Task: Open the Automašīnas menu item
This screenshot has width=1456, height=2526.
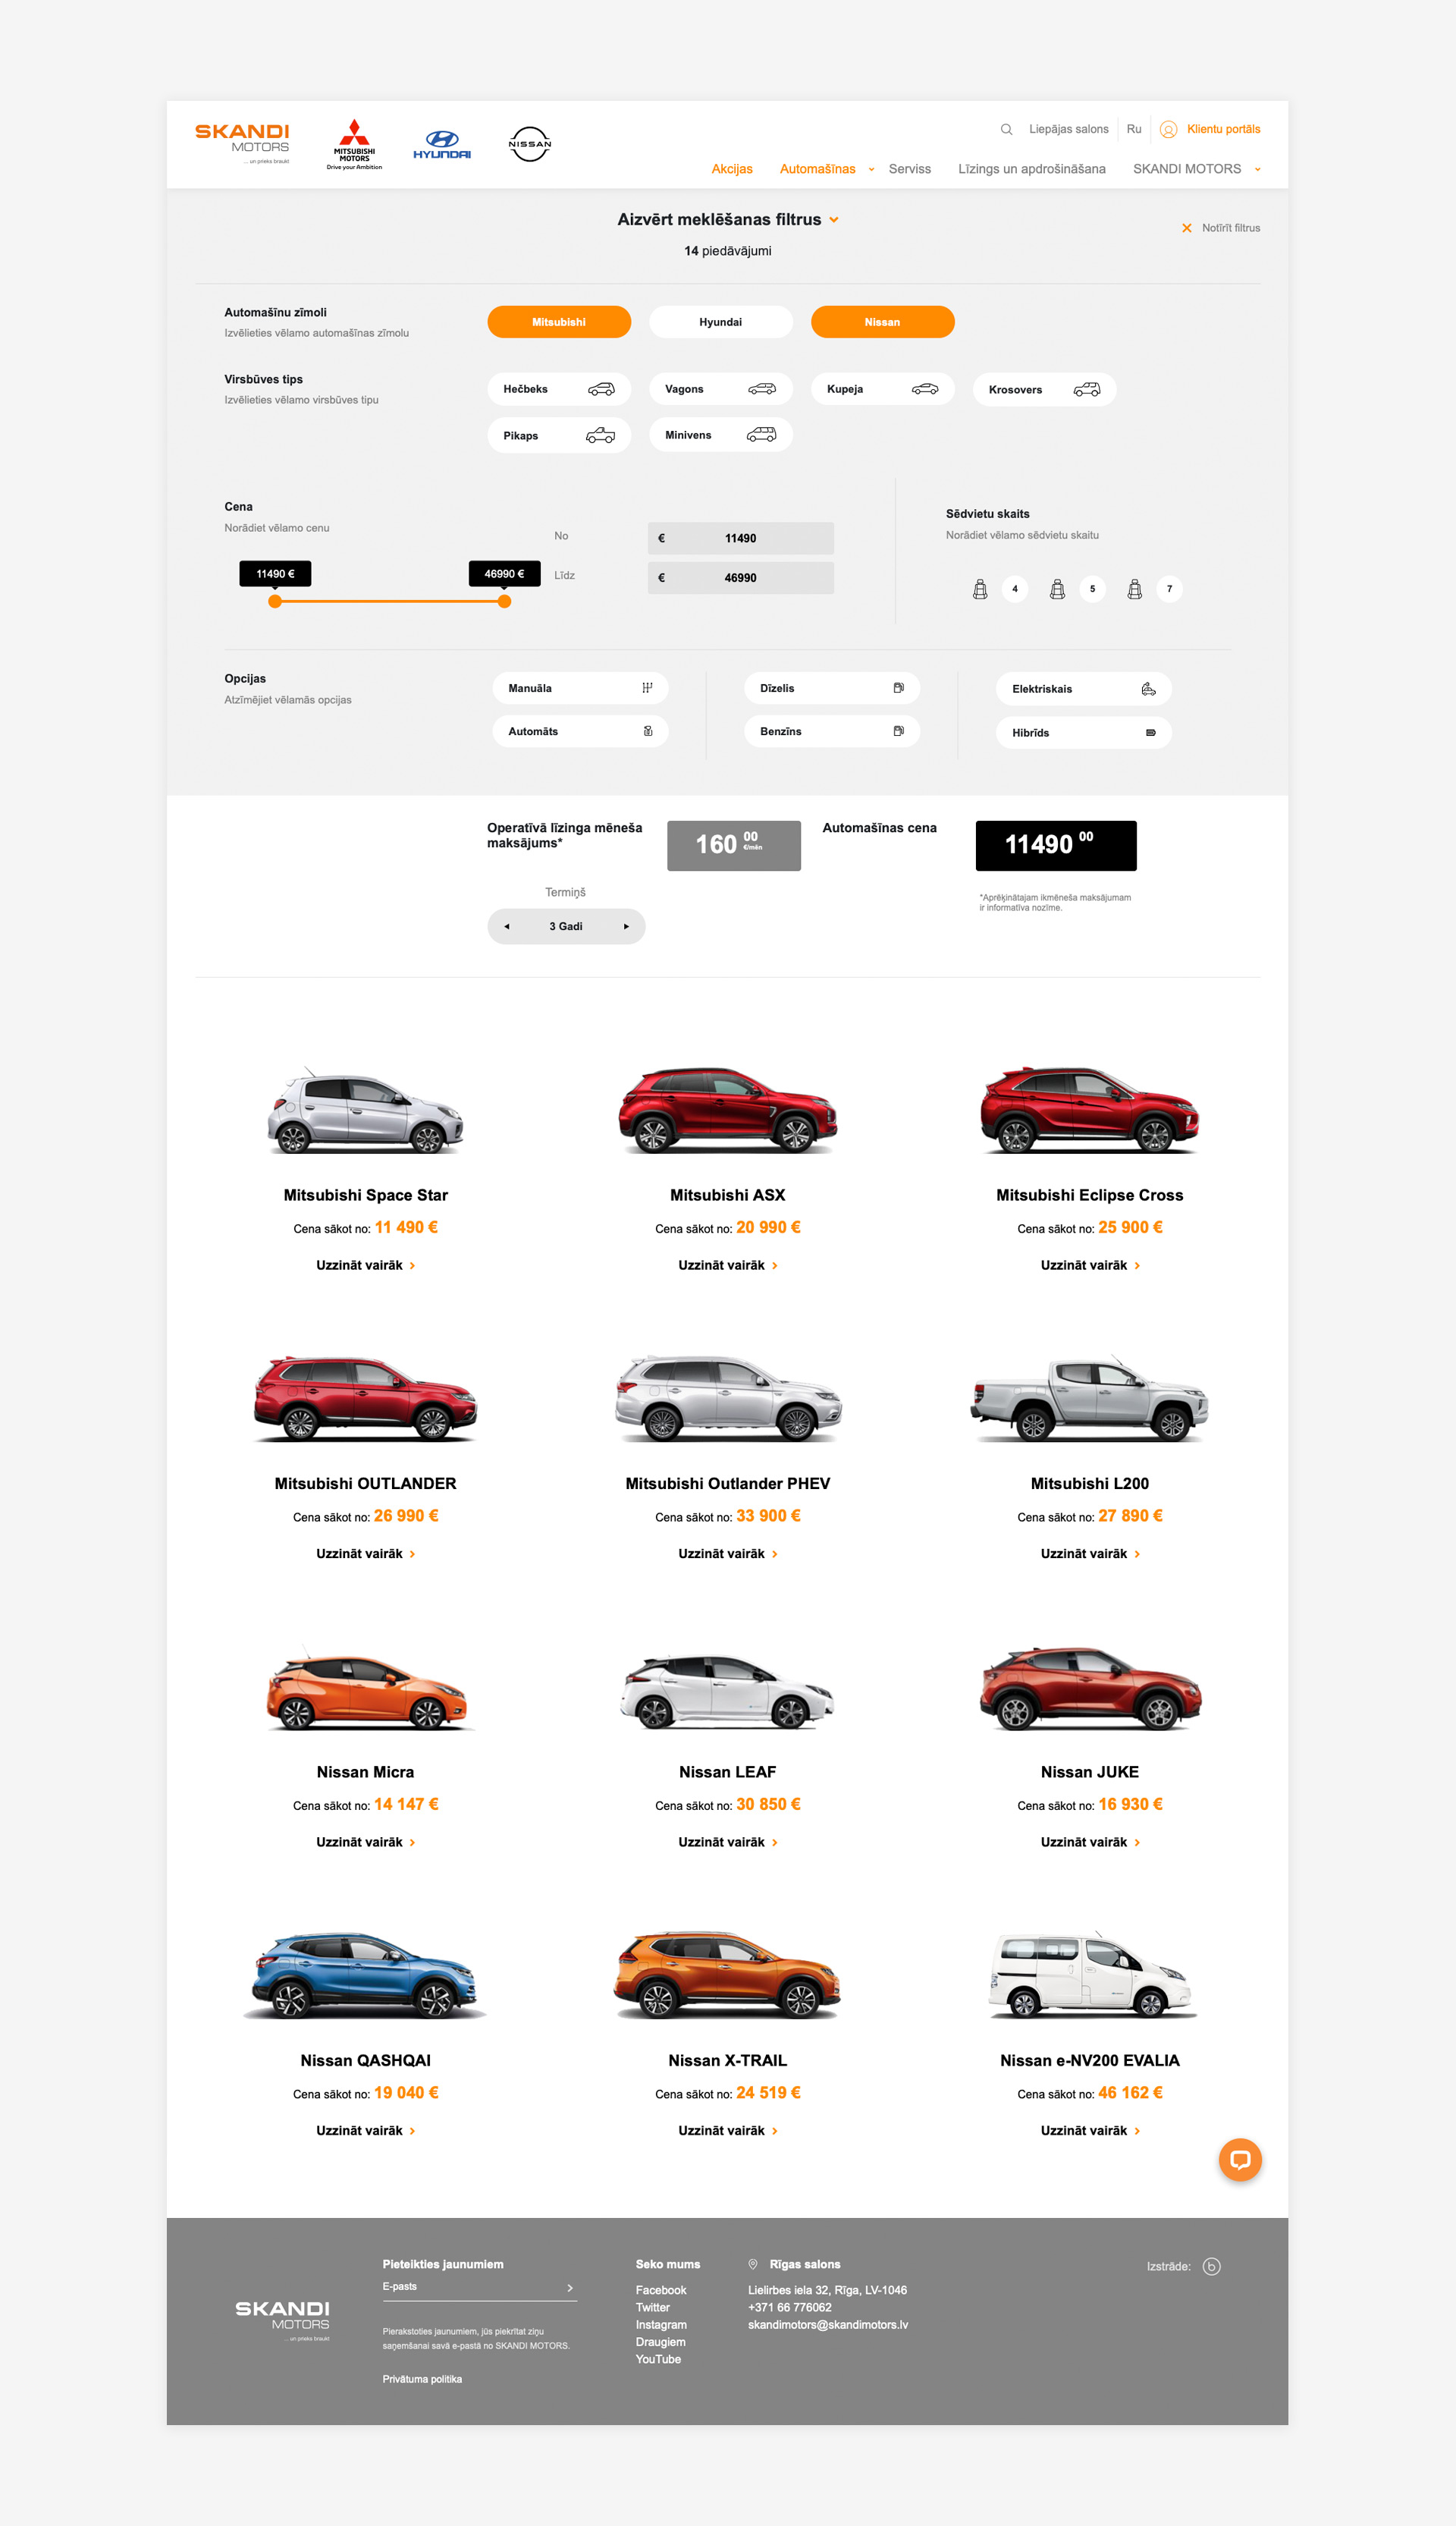Action: [817, 169]
